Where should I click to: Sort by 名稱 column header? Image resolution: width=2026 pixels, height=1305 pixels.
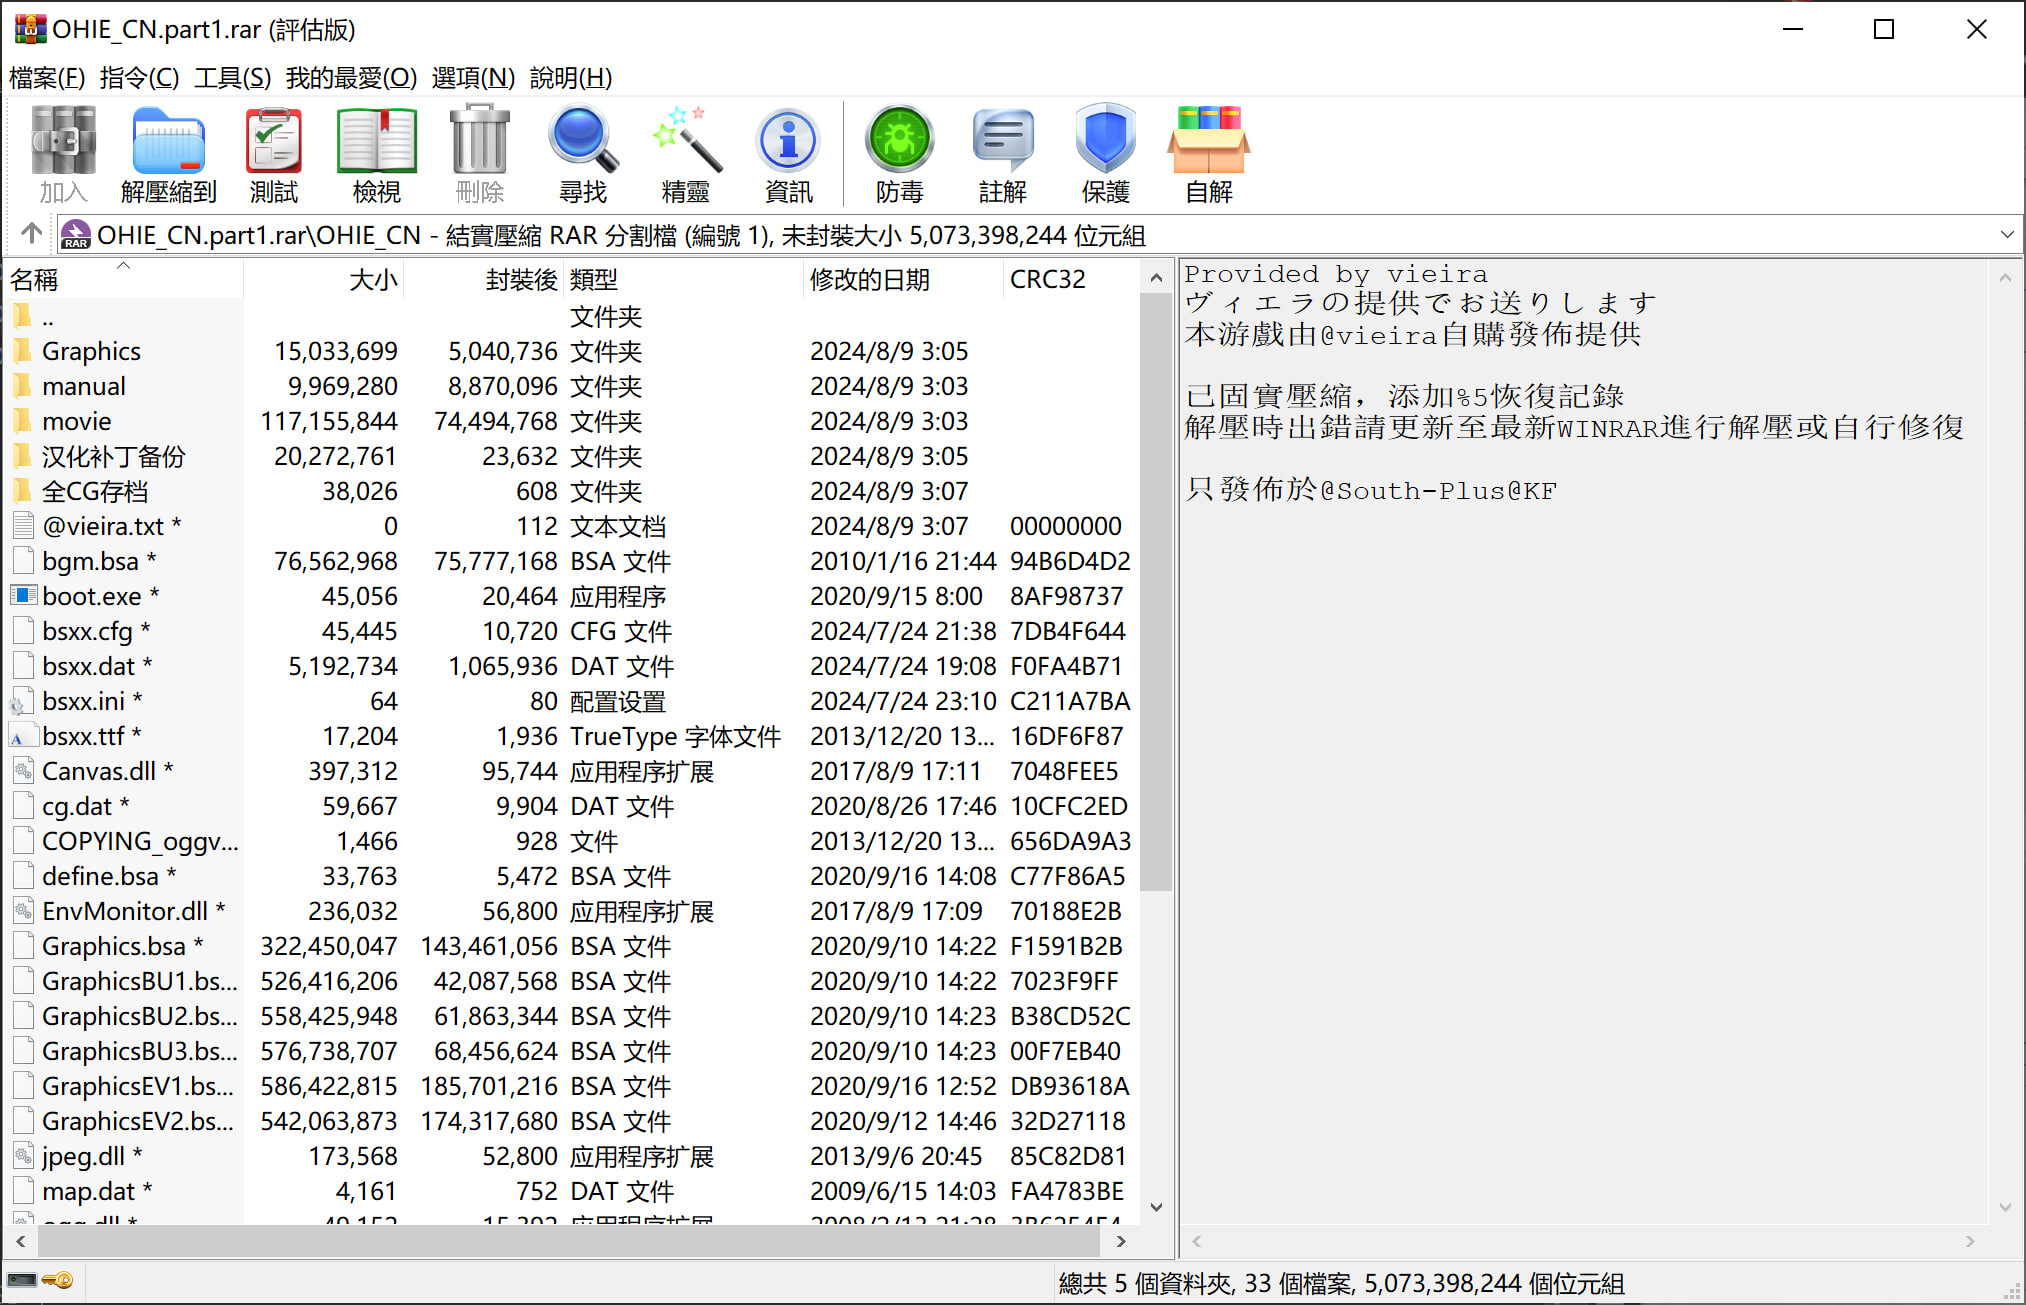point(35,280)
